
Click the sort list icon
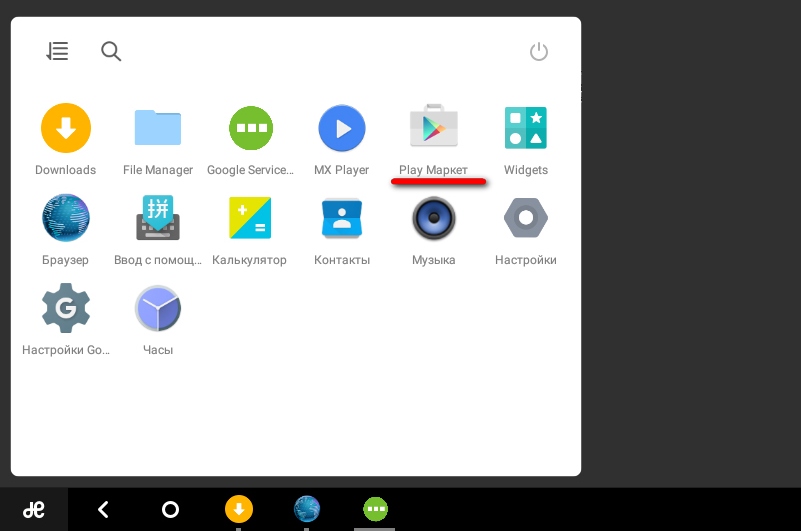57,51
